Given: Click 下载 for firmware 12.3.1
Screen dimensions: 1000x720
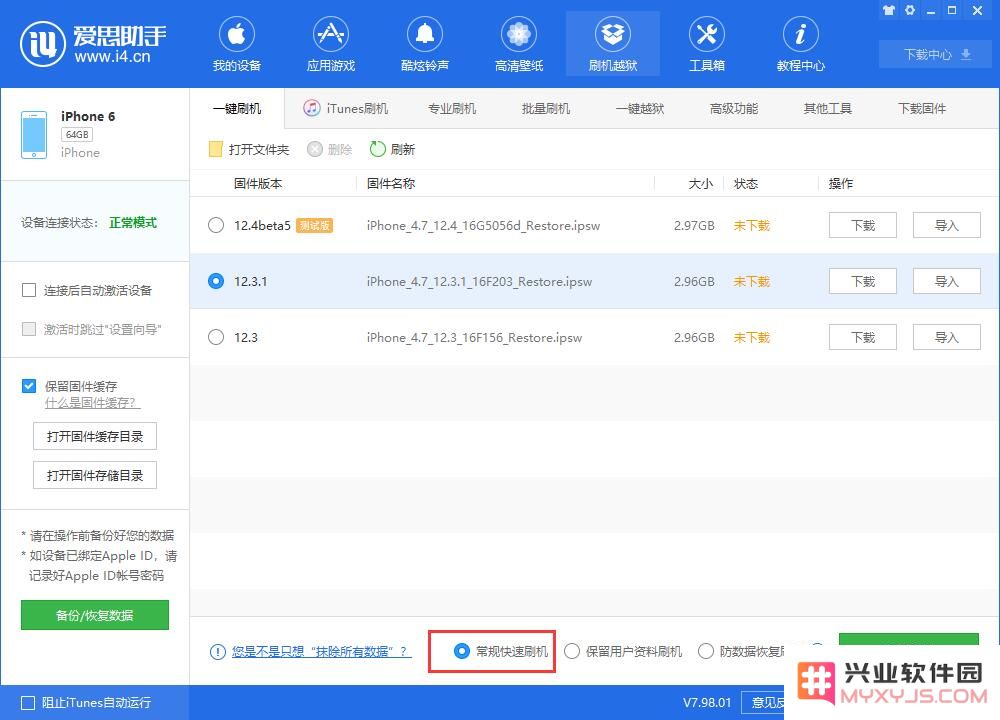Looking at the screenshot, I should [863, 281].
